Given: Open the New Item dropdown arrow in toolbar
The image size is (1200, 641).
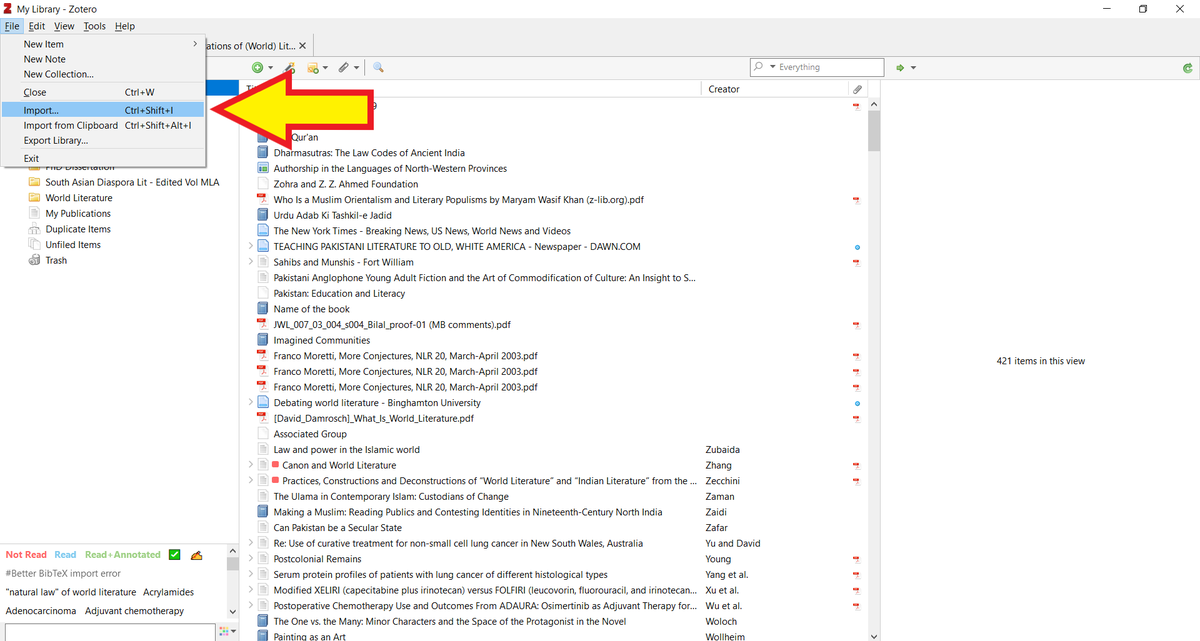Looking at the screenshot, I should pyautogui.click(x=270, y=67).
